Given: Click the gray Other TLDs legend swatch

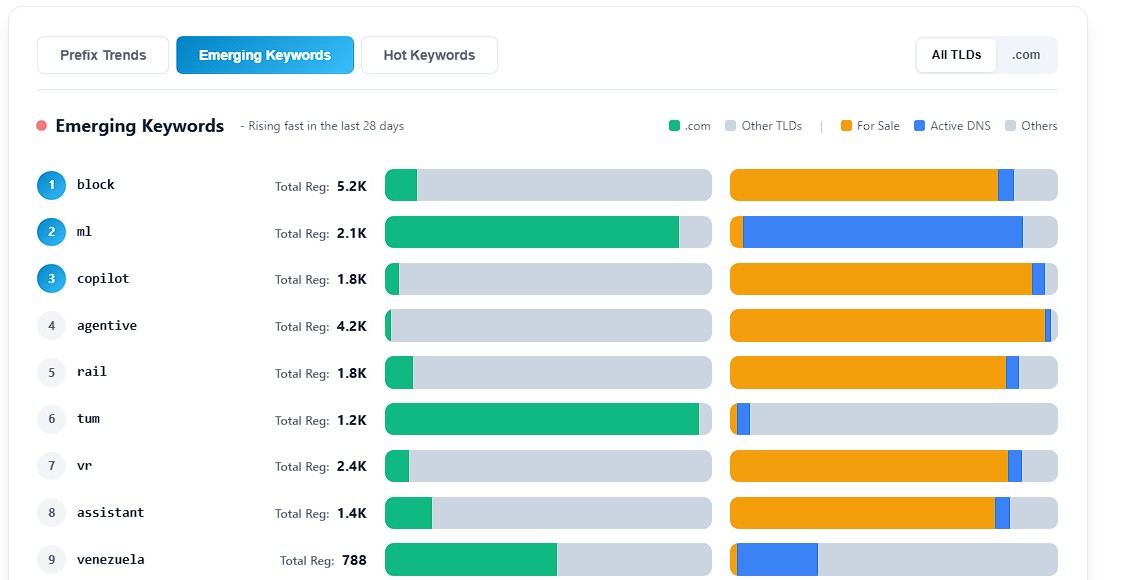Looking at the screenshot, I should pos(731,126).
